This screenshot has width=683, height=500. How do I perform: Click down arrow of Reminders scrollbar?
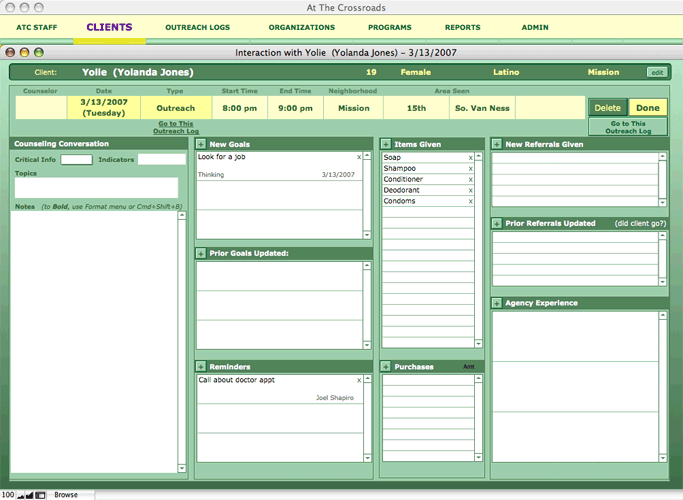click(367, 458)
